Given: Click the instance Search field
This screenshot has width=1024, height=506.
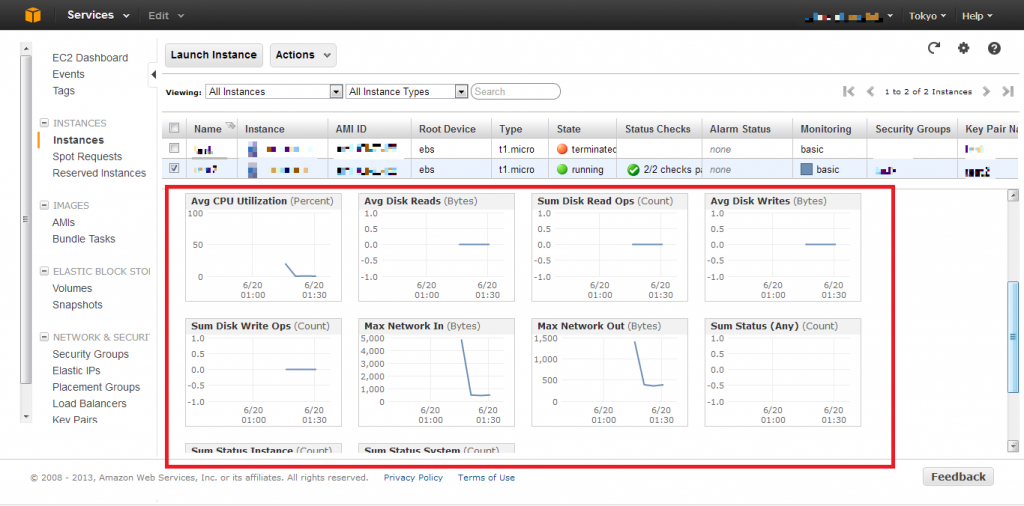Looking at the screenshot, I should (x=516, y=91).
